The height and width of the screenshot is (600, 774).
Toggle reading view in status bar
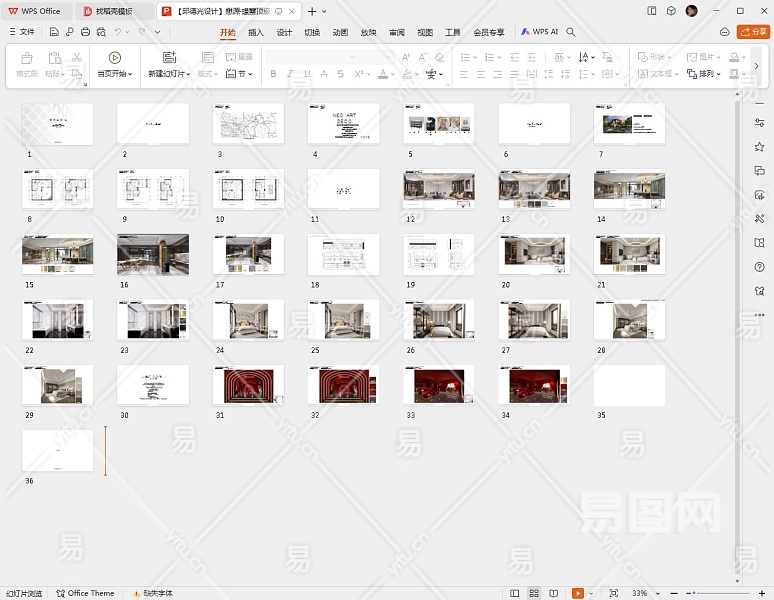pyautogui.click(x=552, y=593)
